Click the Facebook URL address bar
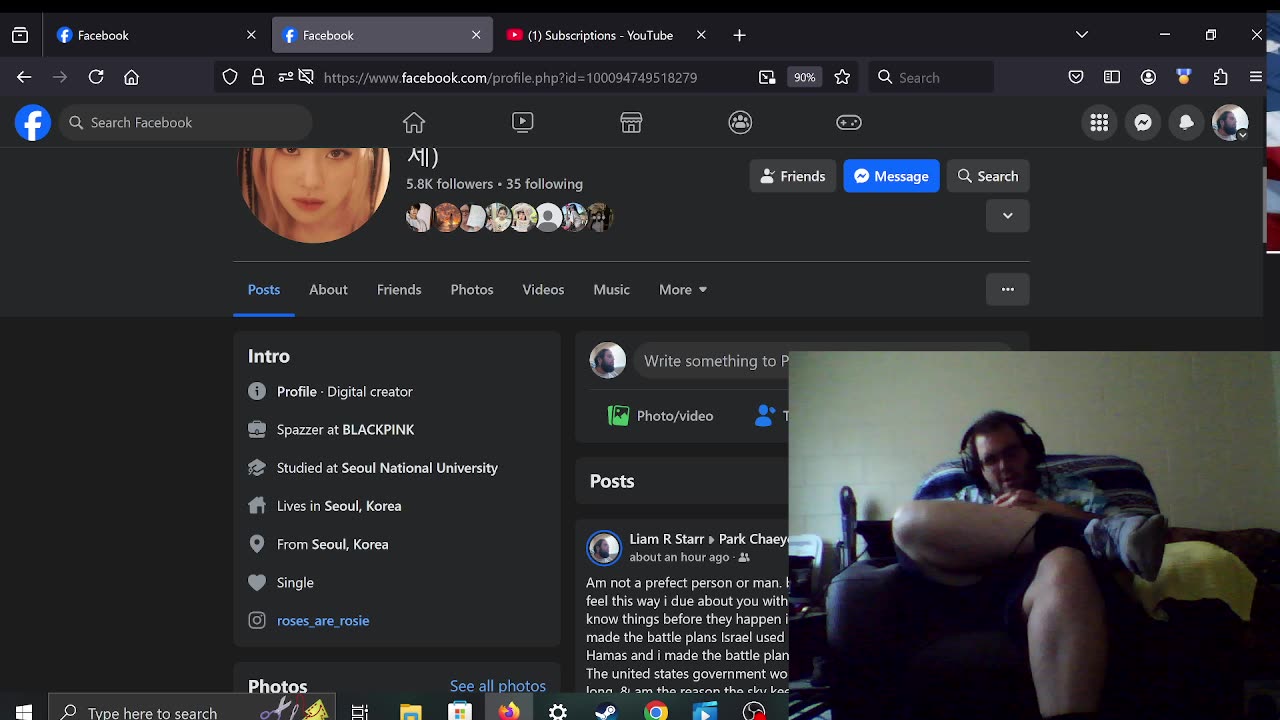Viewport: 1280px width, 720px height. click(x=510, y=77)
